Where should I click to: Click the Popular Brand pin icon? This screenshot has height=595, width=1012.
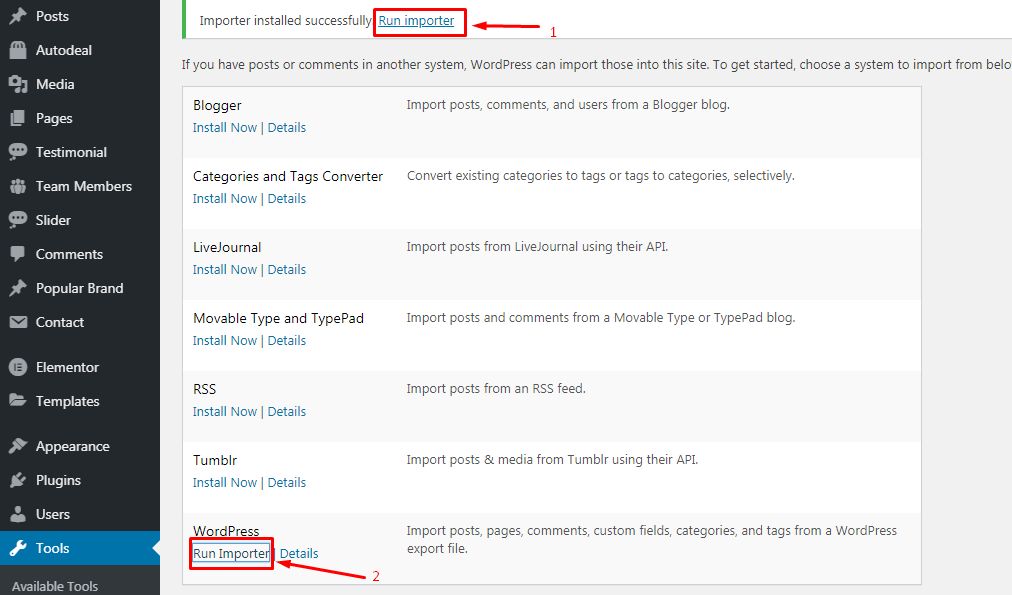pyautogui.click(x=18, y=288)
